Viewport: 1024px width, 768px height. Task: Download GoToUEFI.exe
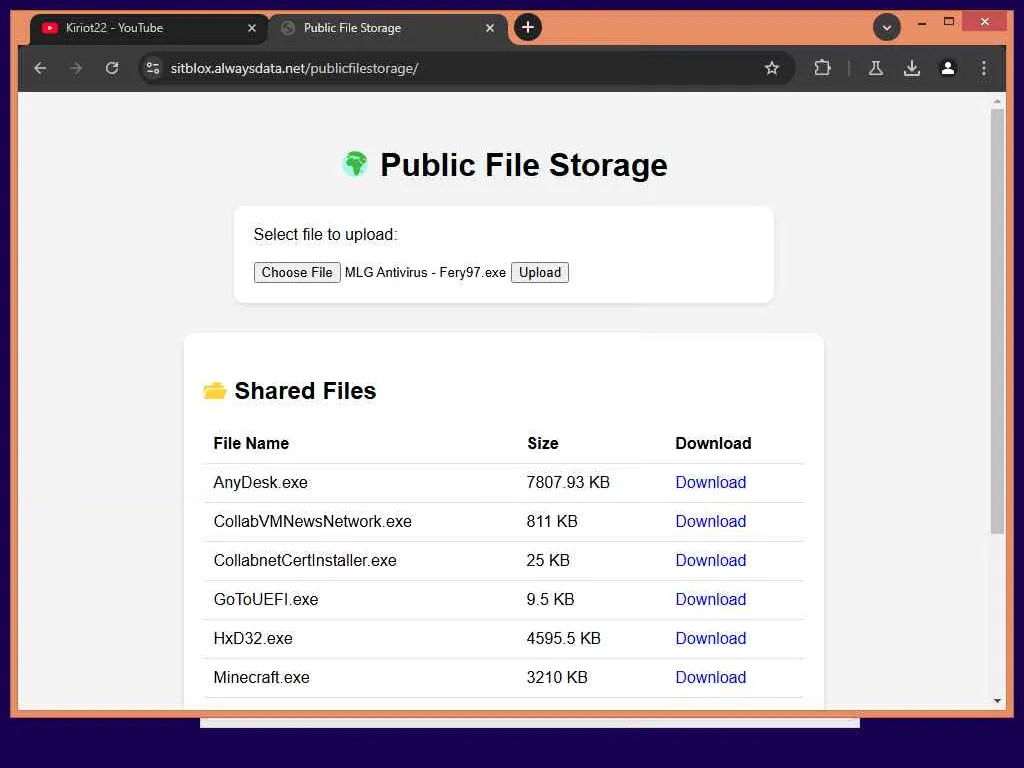[x=711, y=600]
